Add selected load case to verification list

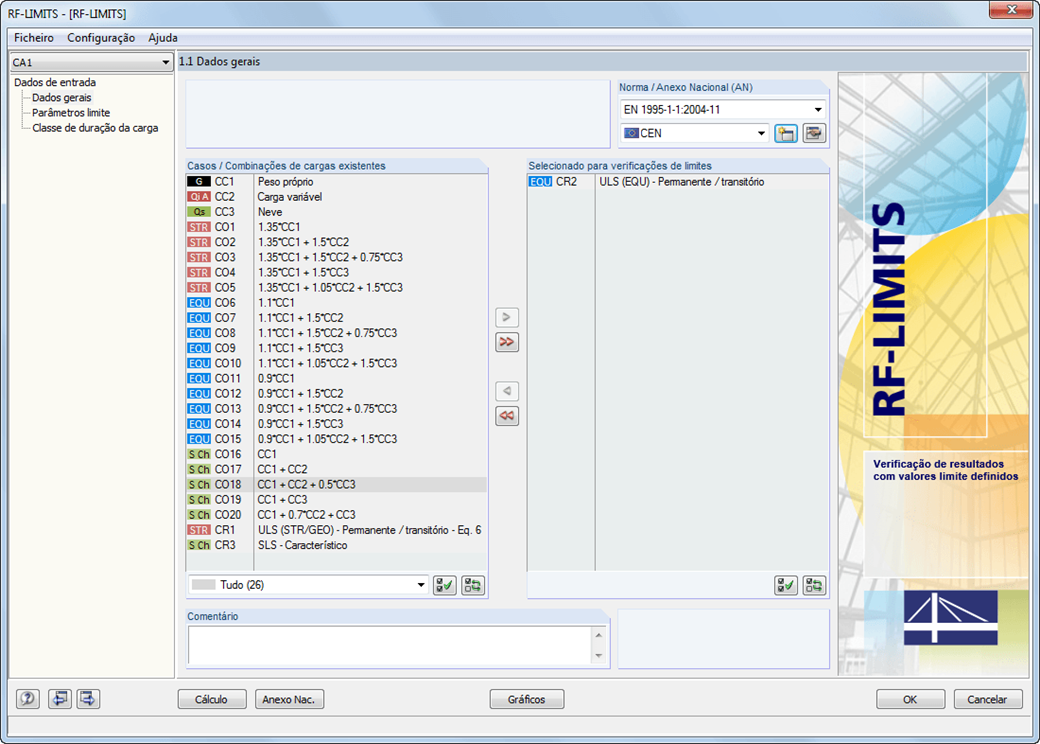pyautogui.click(x=507, y=317)
